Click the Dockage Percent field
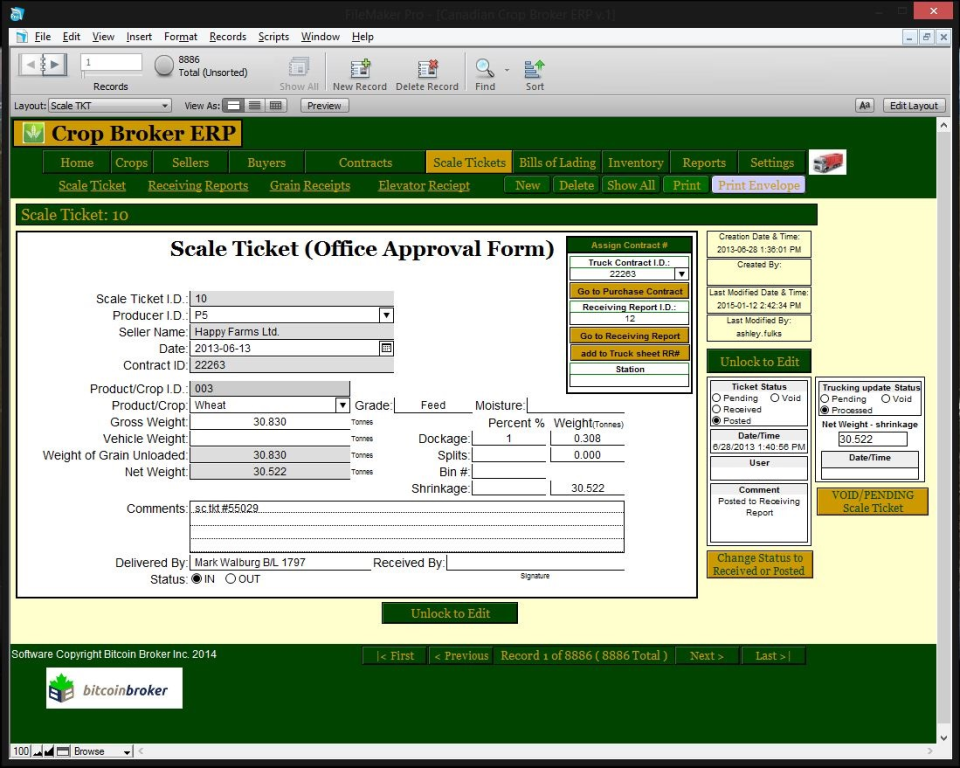 (508, 439)
